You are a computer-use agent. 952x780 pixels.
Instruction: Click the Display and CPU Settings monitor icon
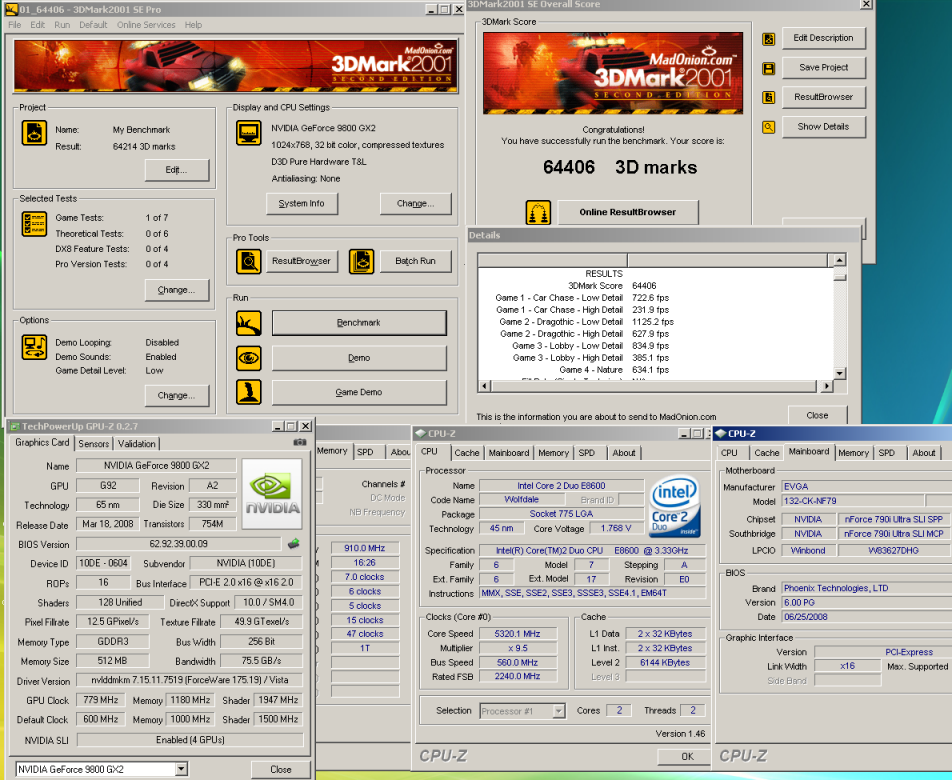click(249, 133)
